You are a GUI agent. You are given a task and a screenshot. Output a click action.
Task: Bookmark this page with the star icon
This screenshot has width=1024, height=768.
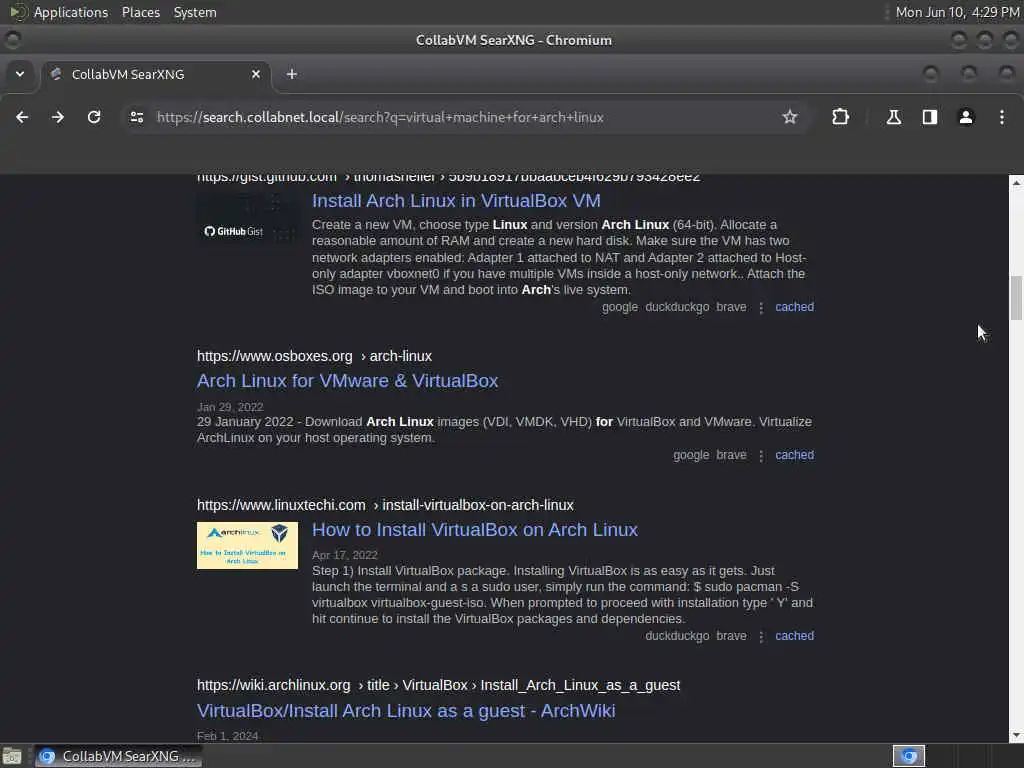click(790, 117)
